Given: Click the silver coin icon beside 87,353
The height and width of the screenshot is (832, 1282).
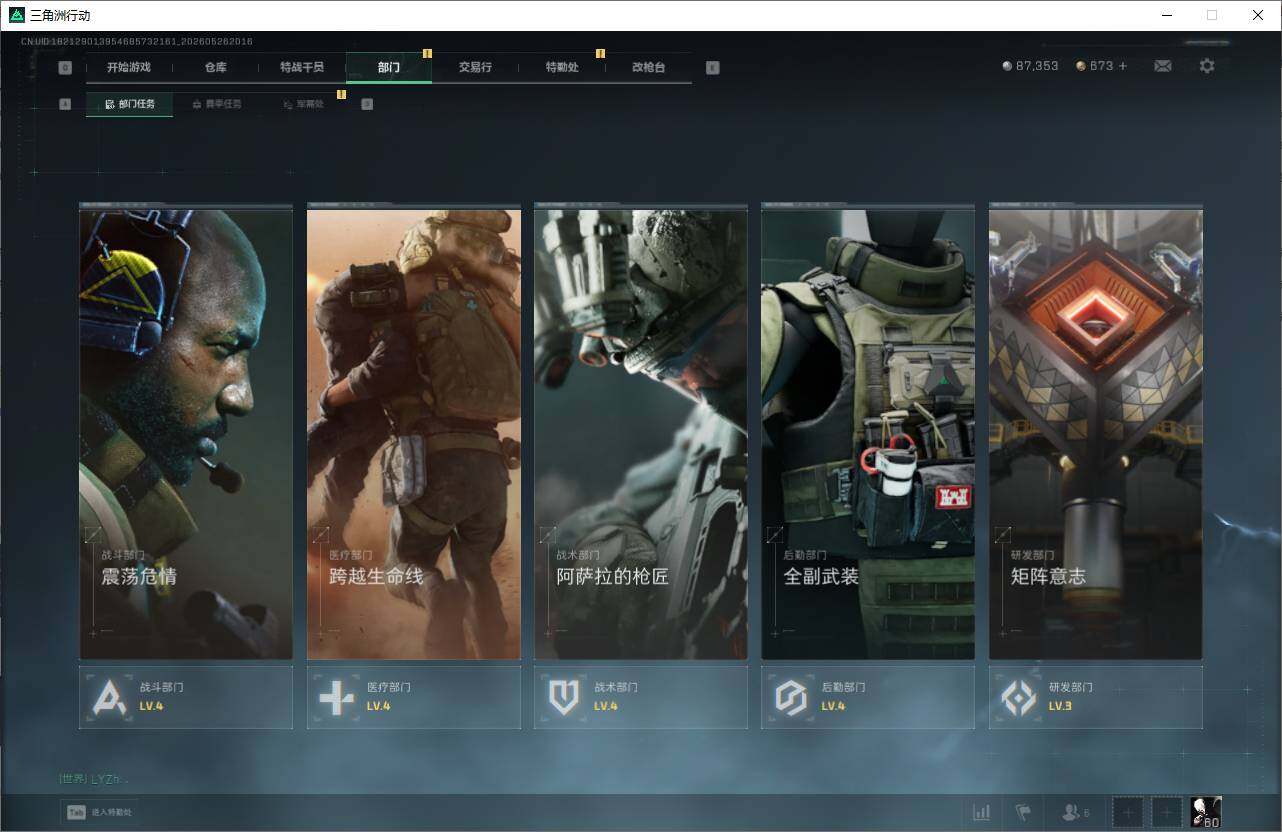Looking at the screenshot, I should pos(1007,66).
